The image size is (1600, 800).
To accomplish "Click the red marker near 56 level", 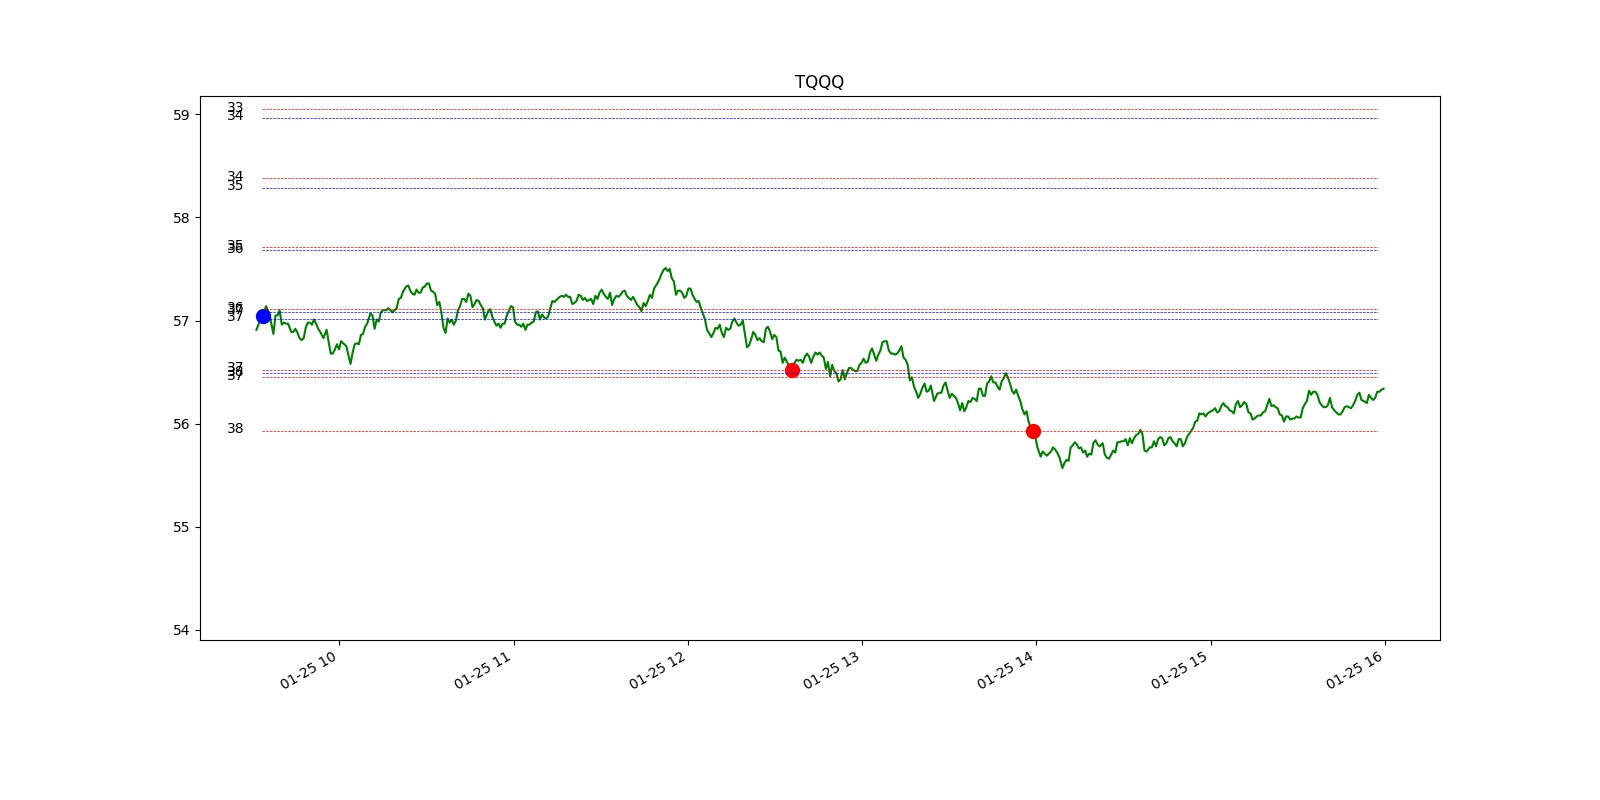I will tap(1033, 431).
